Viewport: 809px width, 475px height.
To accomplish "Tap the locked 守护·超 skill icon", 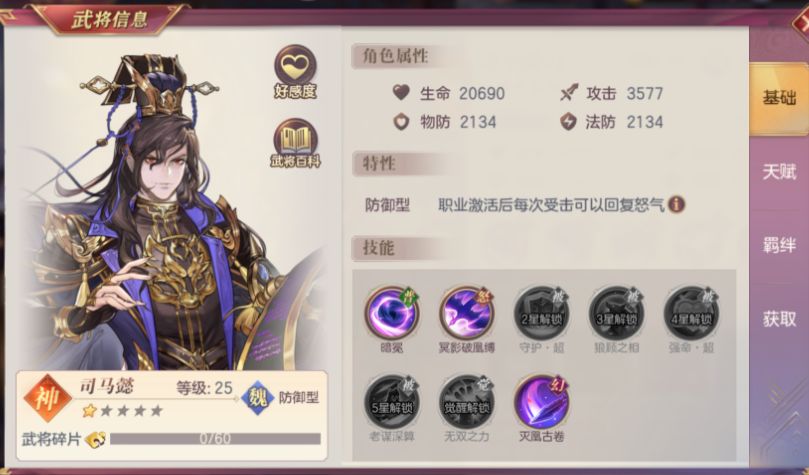I will (541, 313).
